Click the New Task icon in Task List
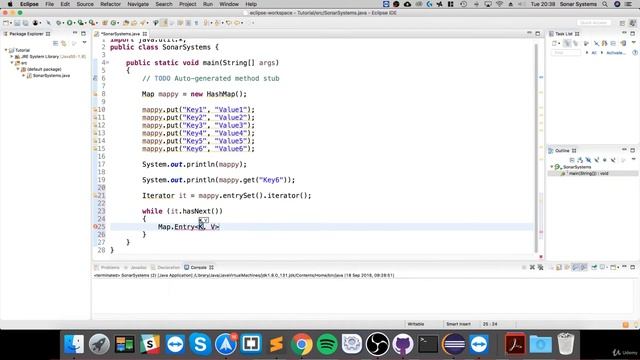Viewport: 640px width, 360px height. pos(555,43)
